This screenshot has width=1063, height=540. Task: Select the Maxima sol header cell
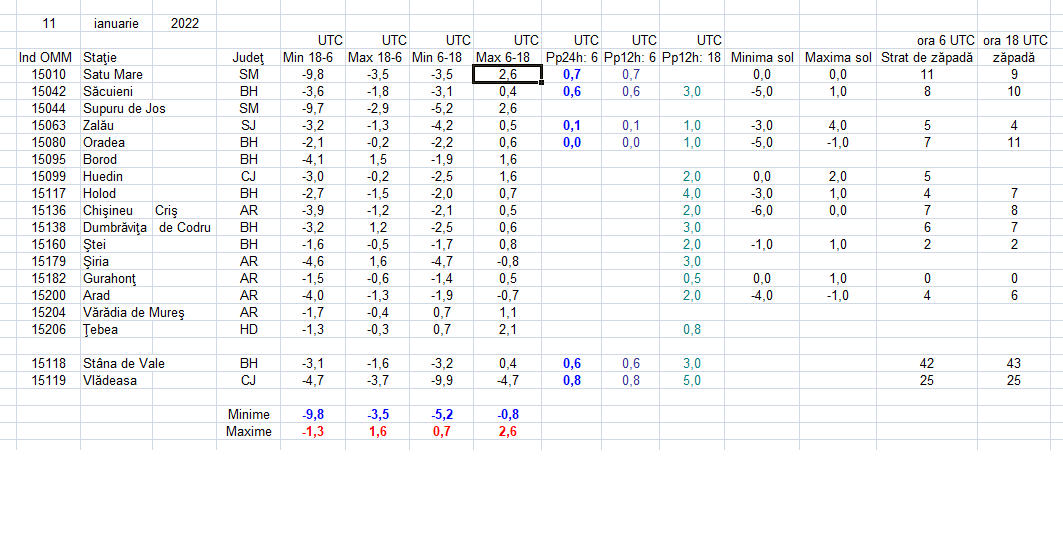pos(838,58)
